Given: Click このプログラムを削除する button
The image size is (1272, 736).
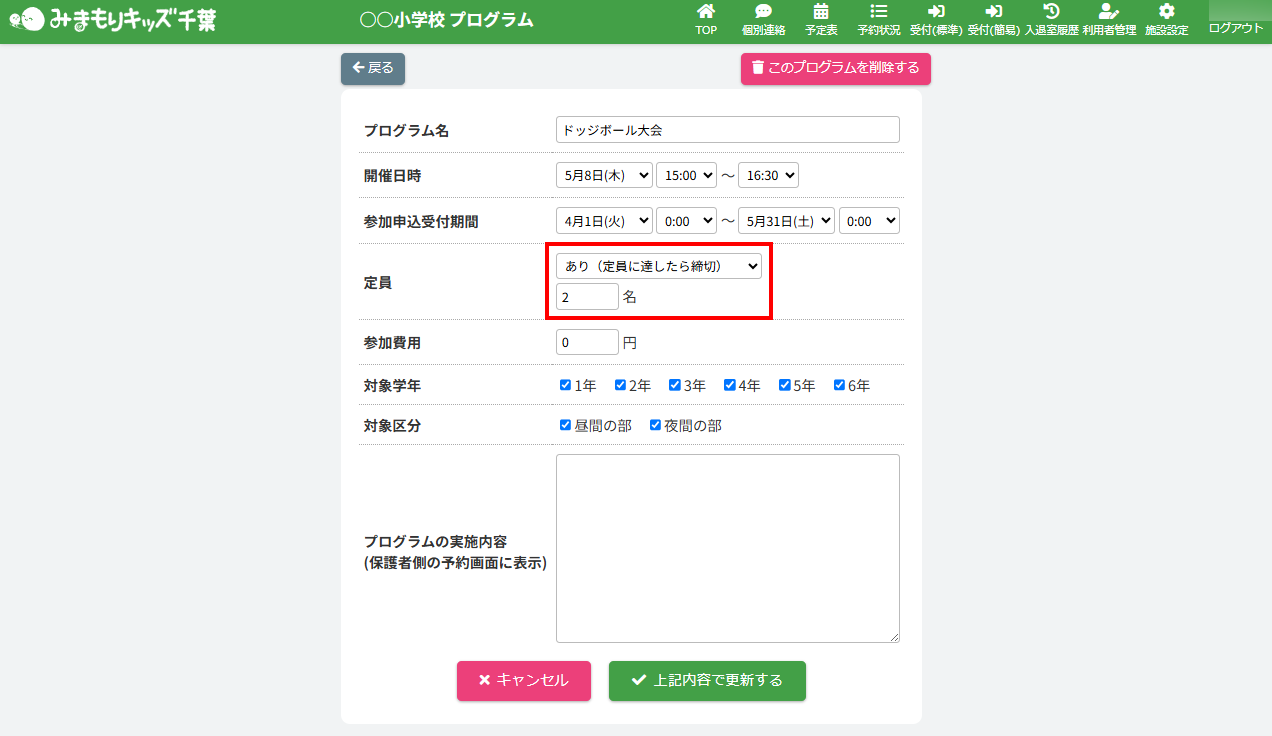Looking at the screenshot, I should point(835,68).
